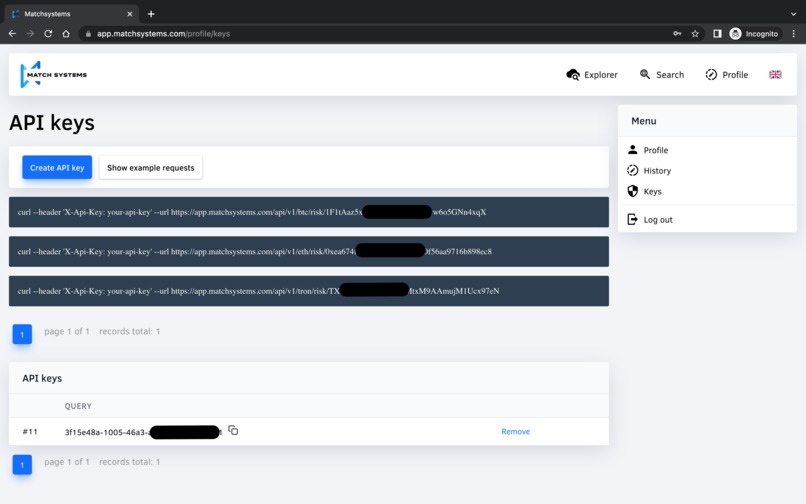Click the #11 row number
Image resolution: width=806 pixels, height=504 pixels.
(30, 431)
